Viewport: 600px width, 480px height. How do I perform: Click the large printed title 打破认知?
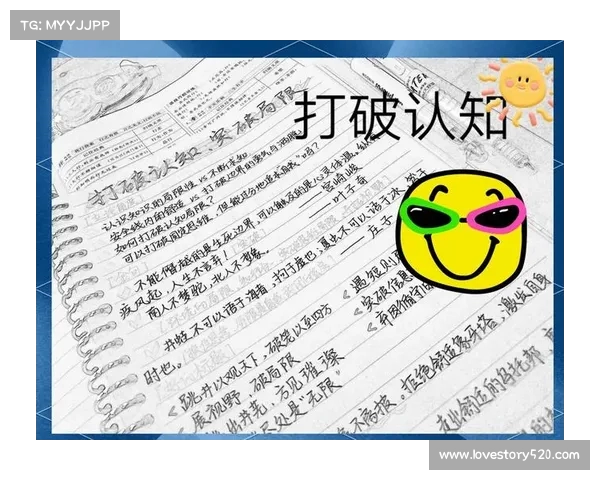[402, 115]
